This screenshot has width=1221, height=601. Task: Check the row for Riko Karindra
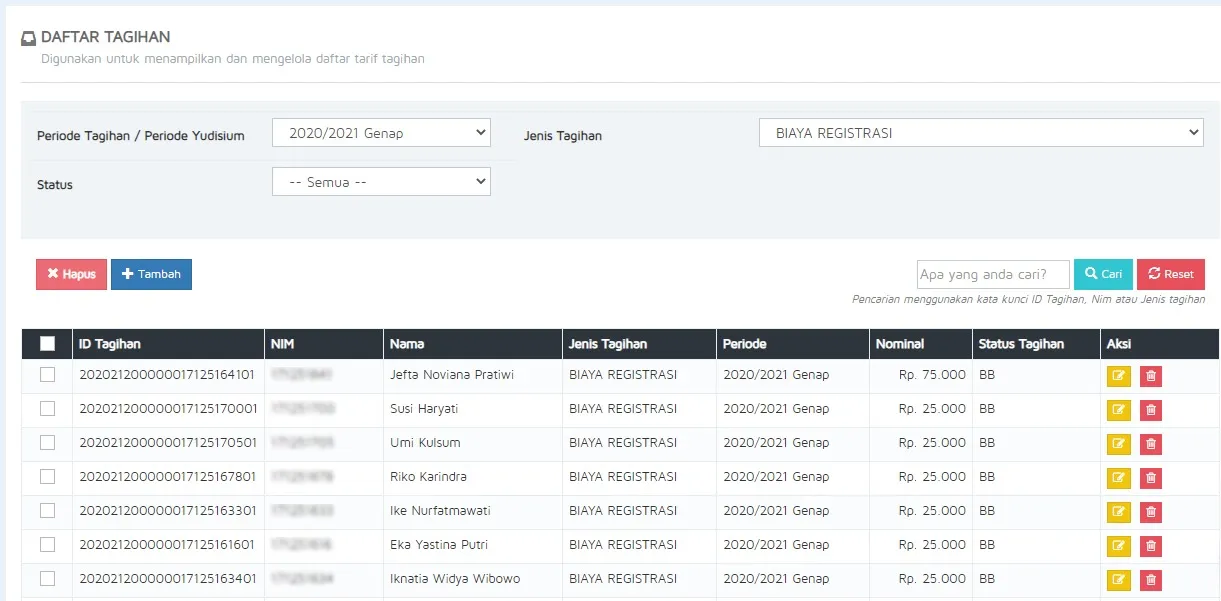[47, 477]
